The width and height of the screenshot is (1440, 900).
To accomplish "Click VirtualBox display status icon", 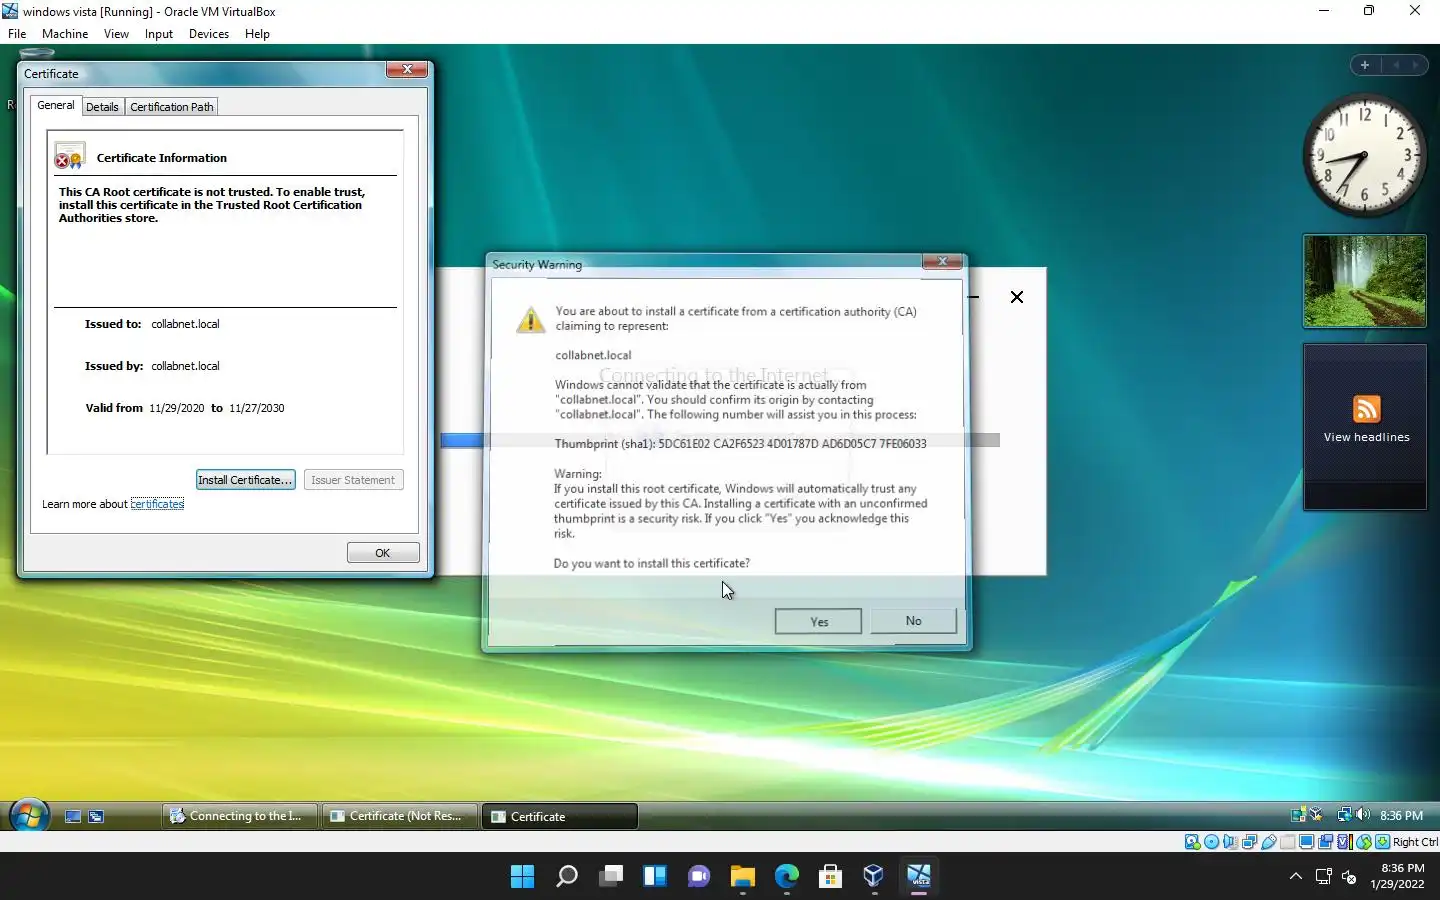I will pyautogui.click(x=1307, y=842).
